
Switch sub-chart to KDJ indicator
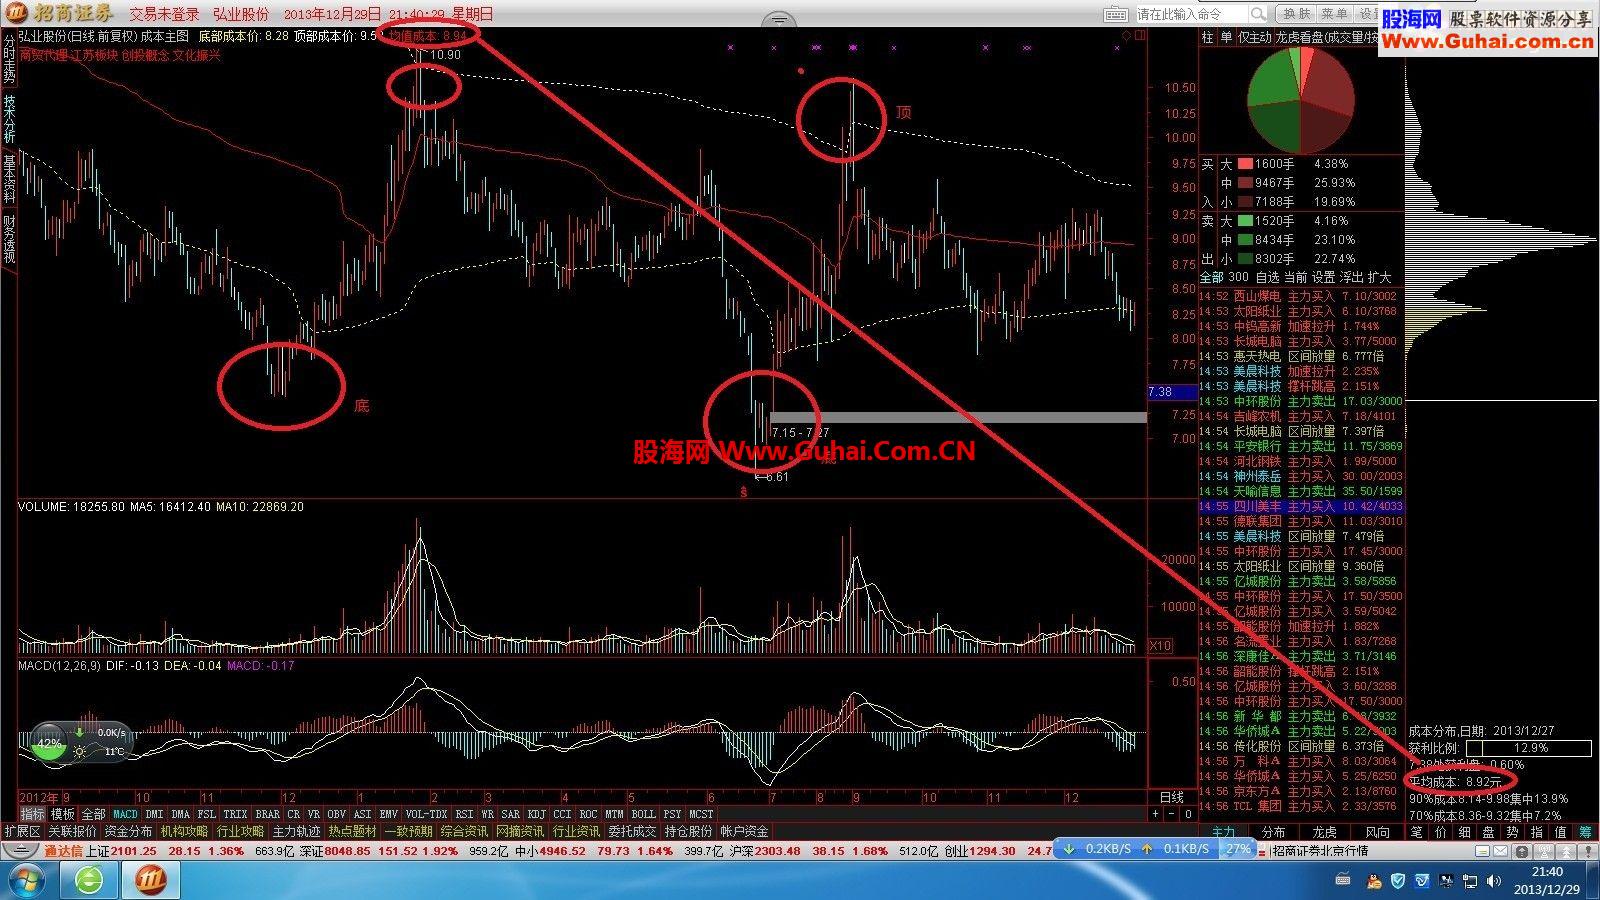[x=537, y=815]
